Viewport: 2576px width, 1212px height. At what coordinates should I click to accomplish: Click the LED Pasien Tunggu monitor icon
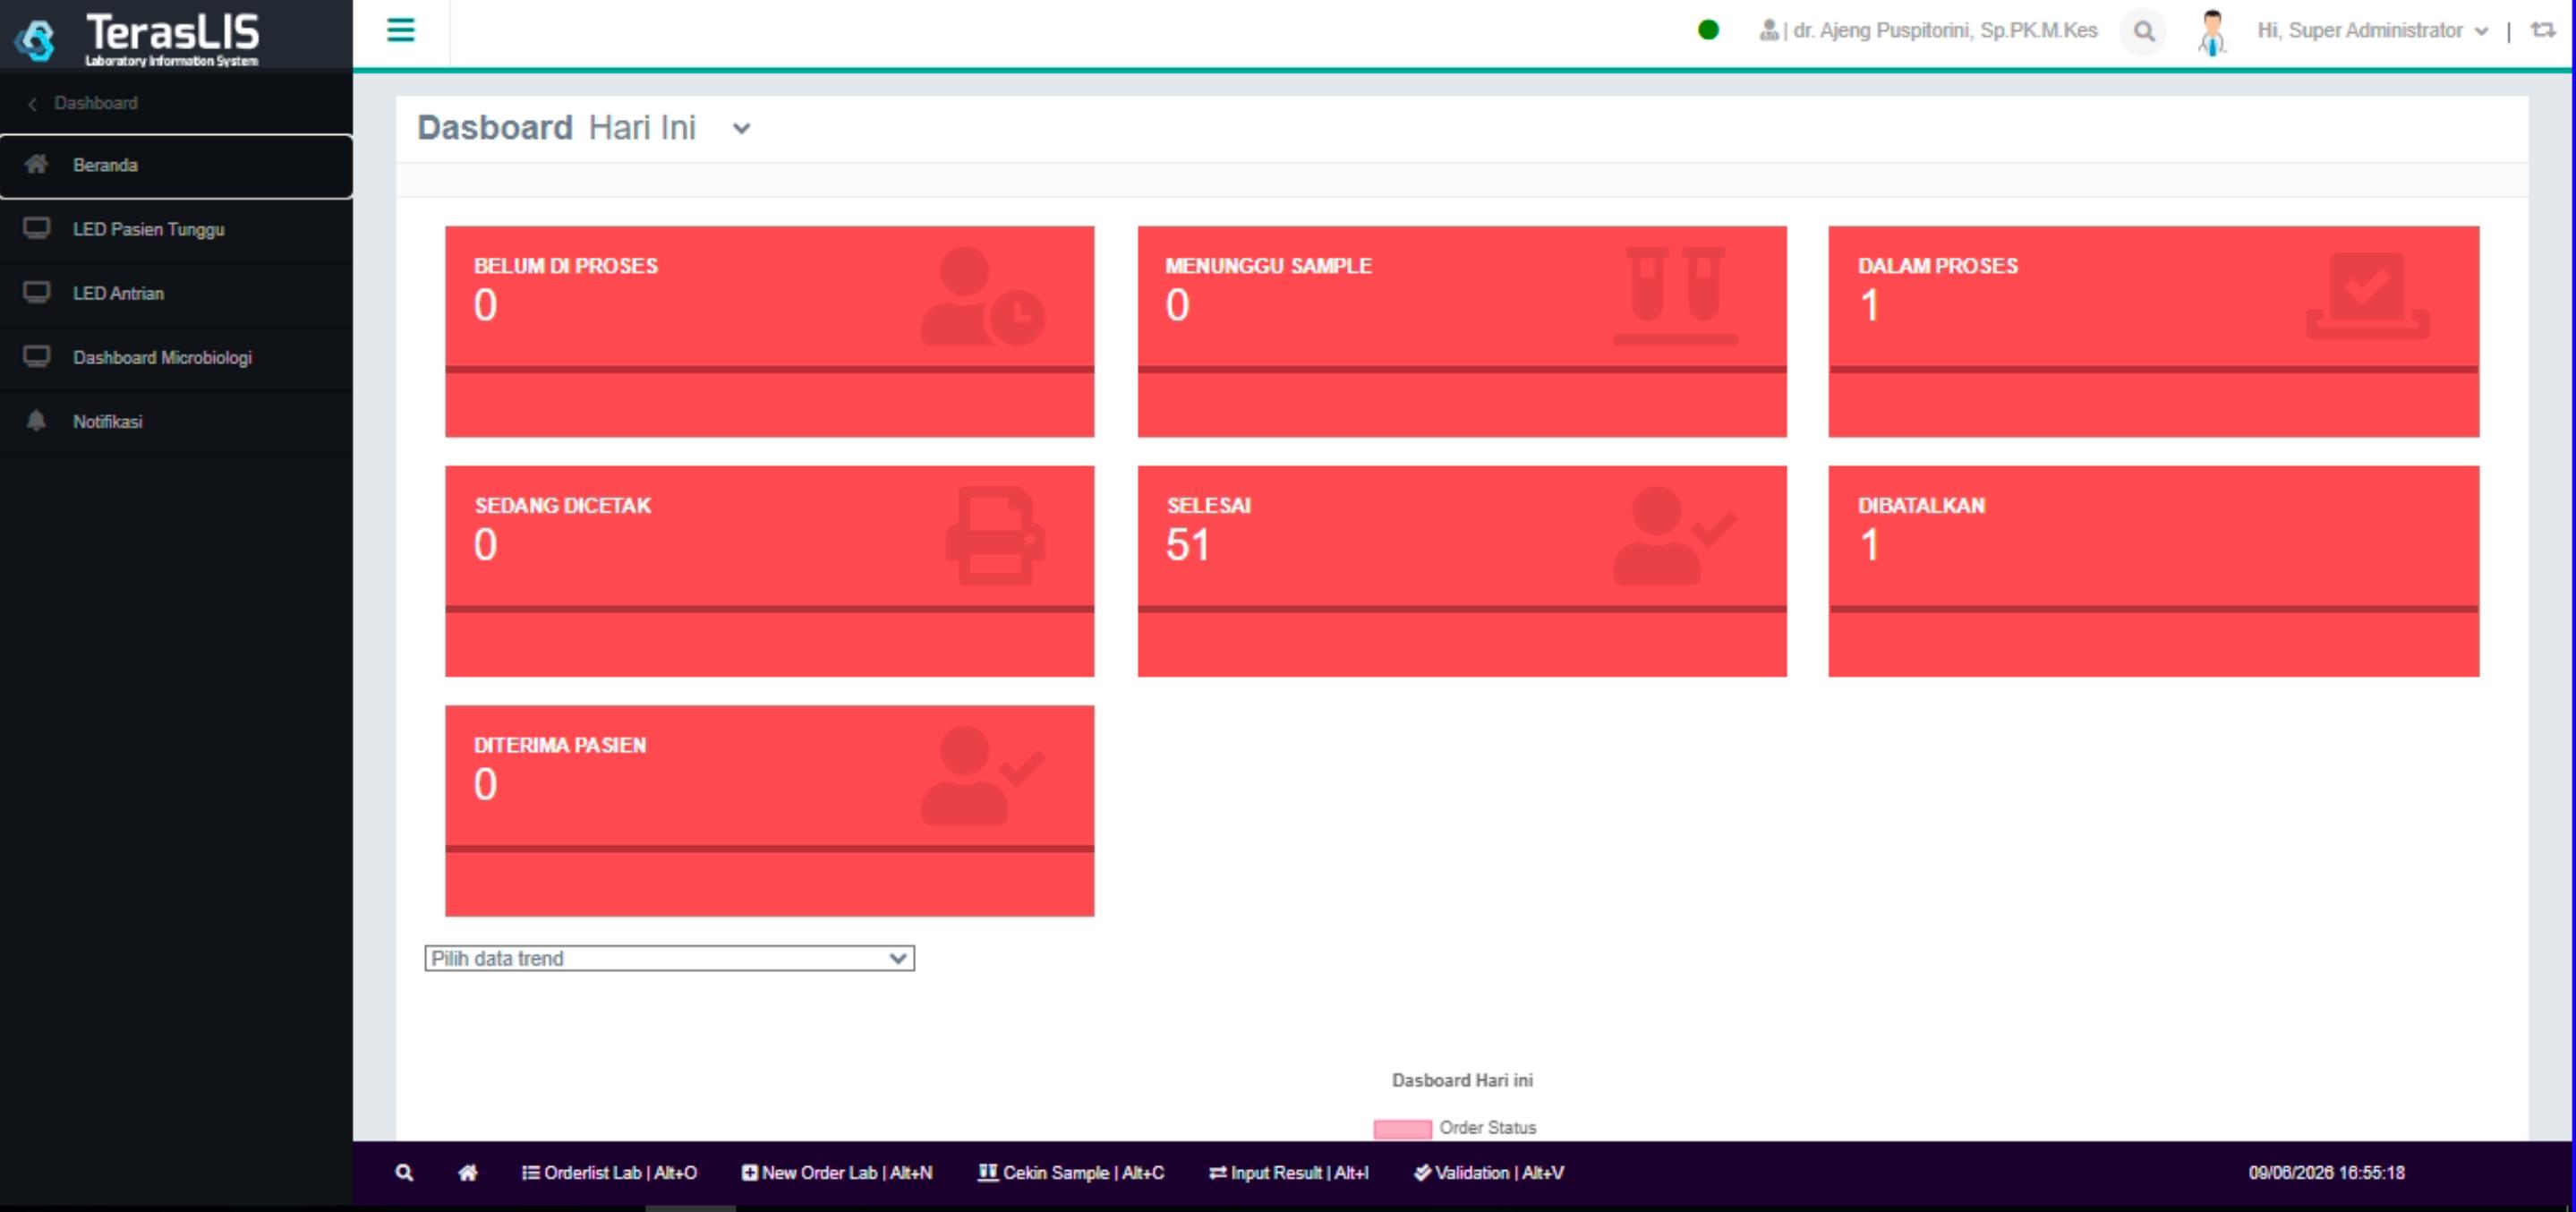[37, 228]
